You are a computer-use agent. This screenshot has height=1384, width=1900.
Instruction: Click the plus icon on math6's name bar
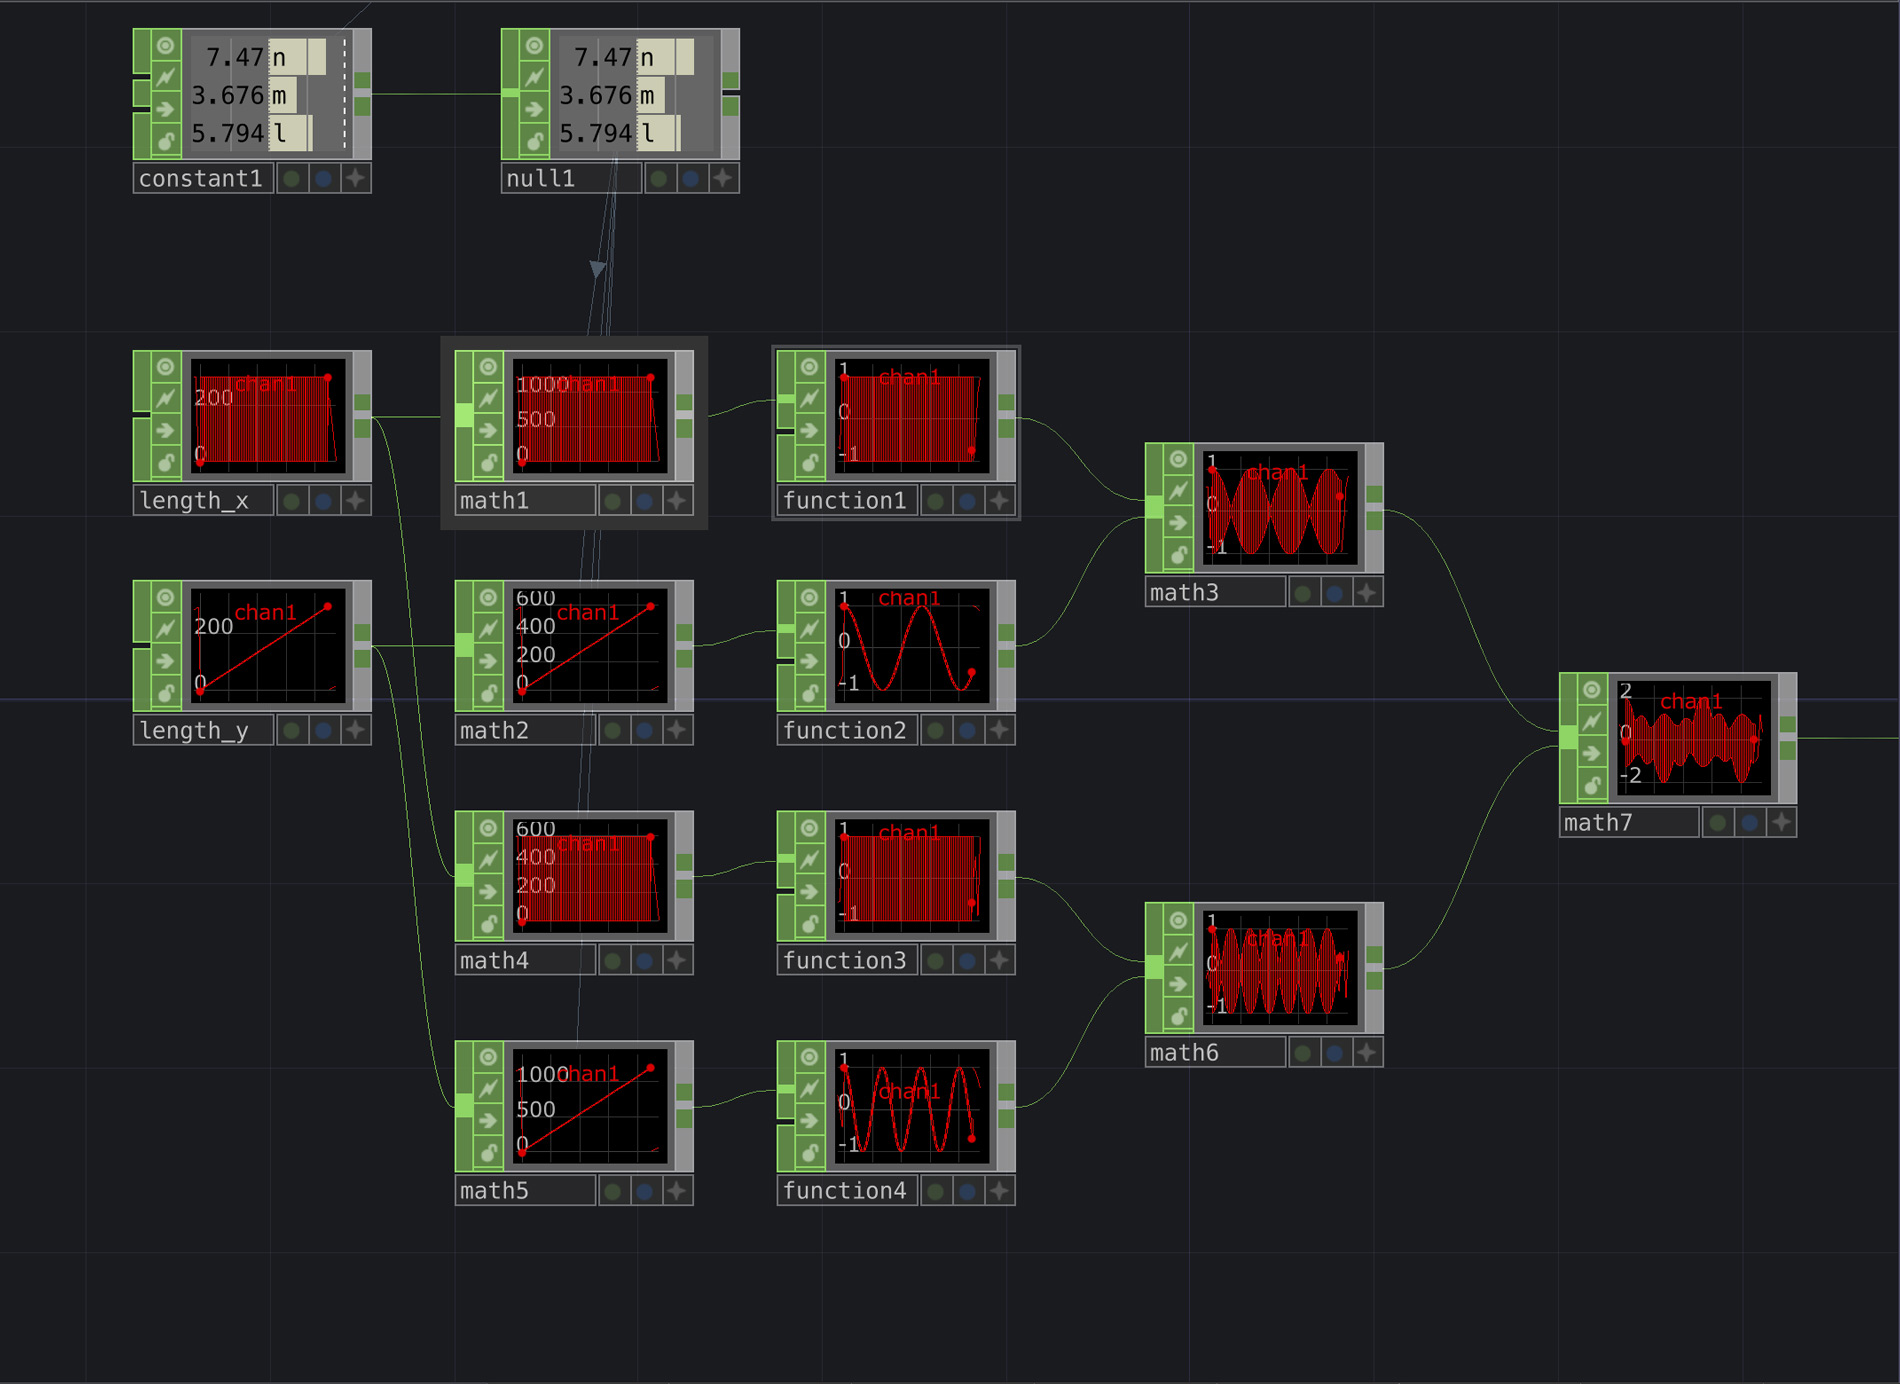1368,1053
